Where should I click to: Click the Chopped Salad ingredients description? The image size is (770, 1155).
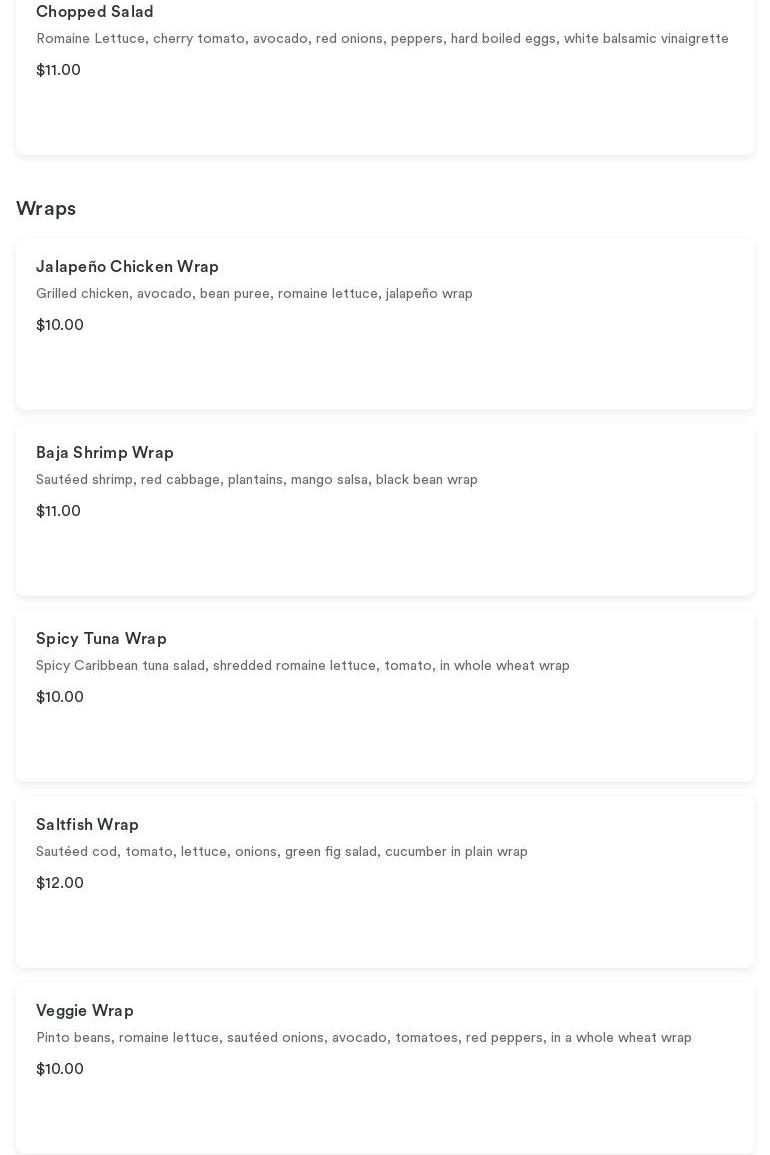[x=382, y=39]
